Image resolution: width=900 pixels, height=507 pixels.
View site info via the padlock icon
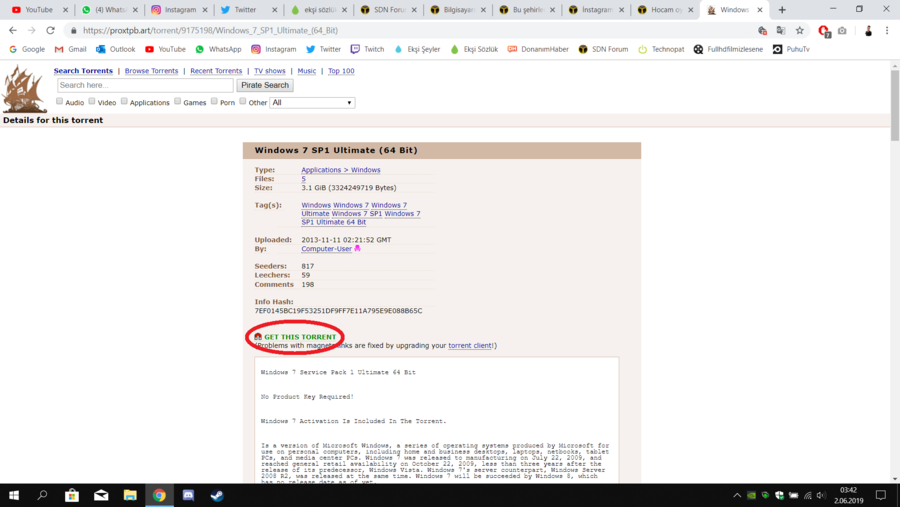point(73,30)
